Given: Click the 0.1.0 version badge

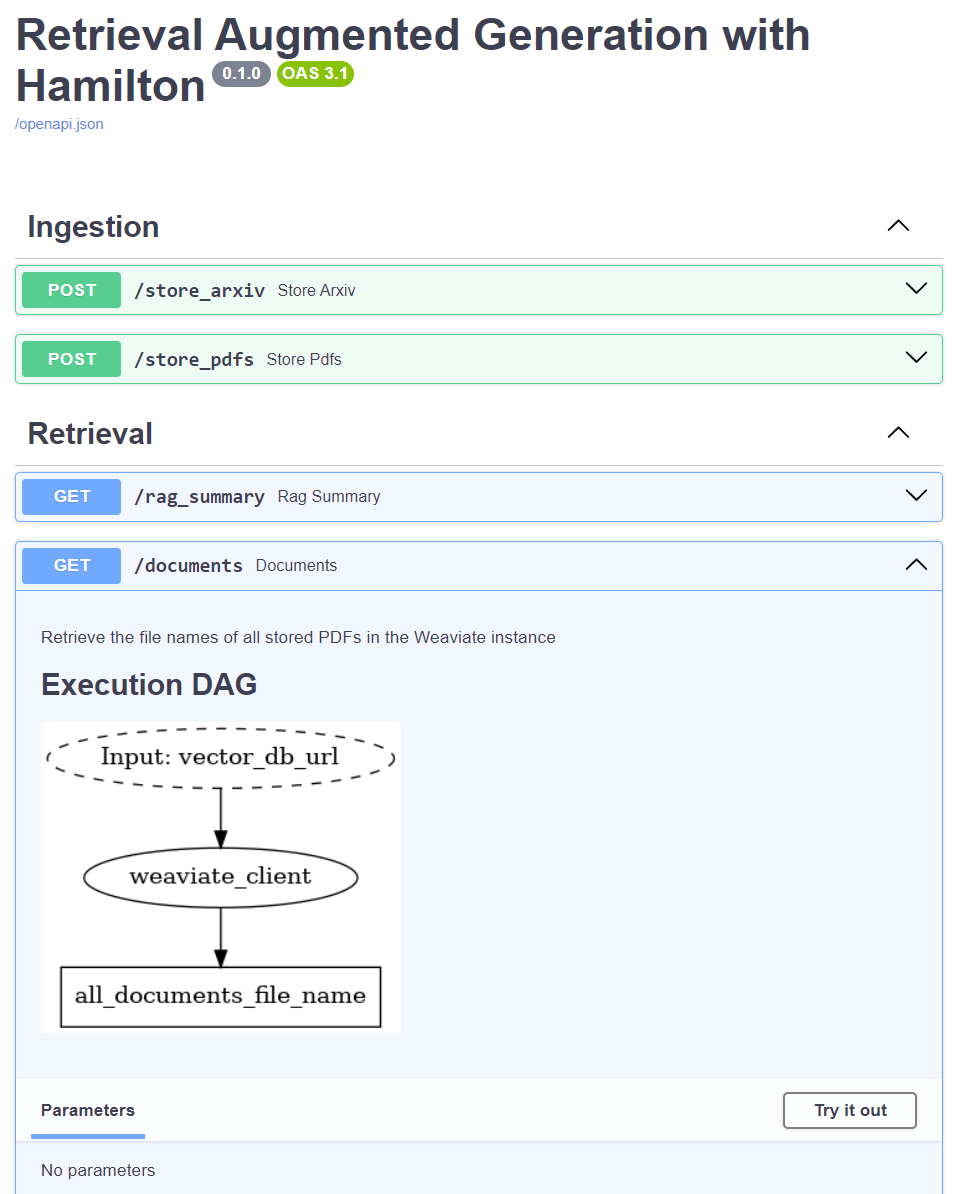Looking at the screenshot, I should pyautogui.click(x=241, y=73).
